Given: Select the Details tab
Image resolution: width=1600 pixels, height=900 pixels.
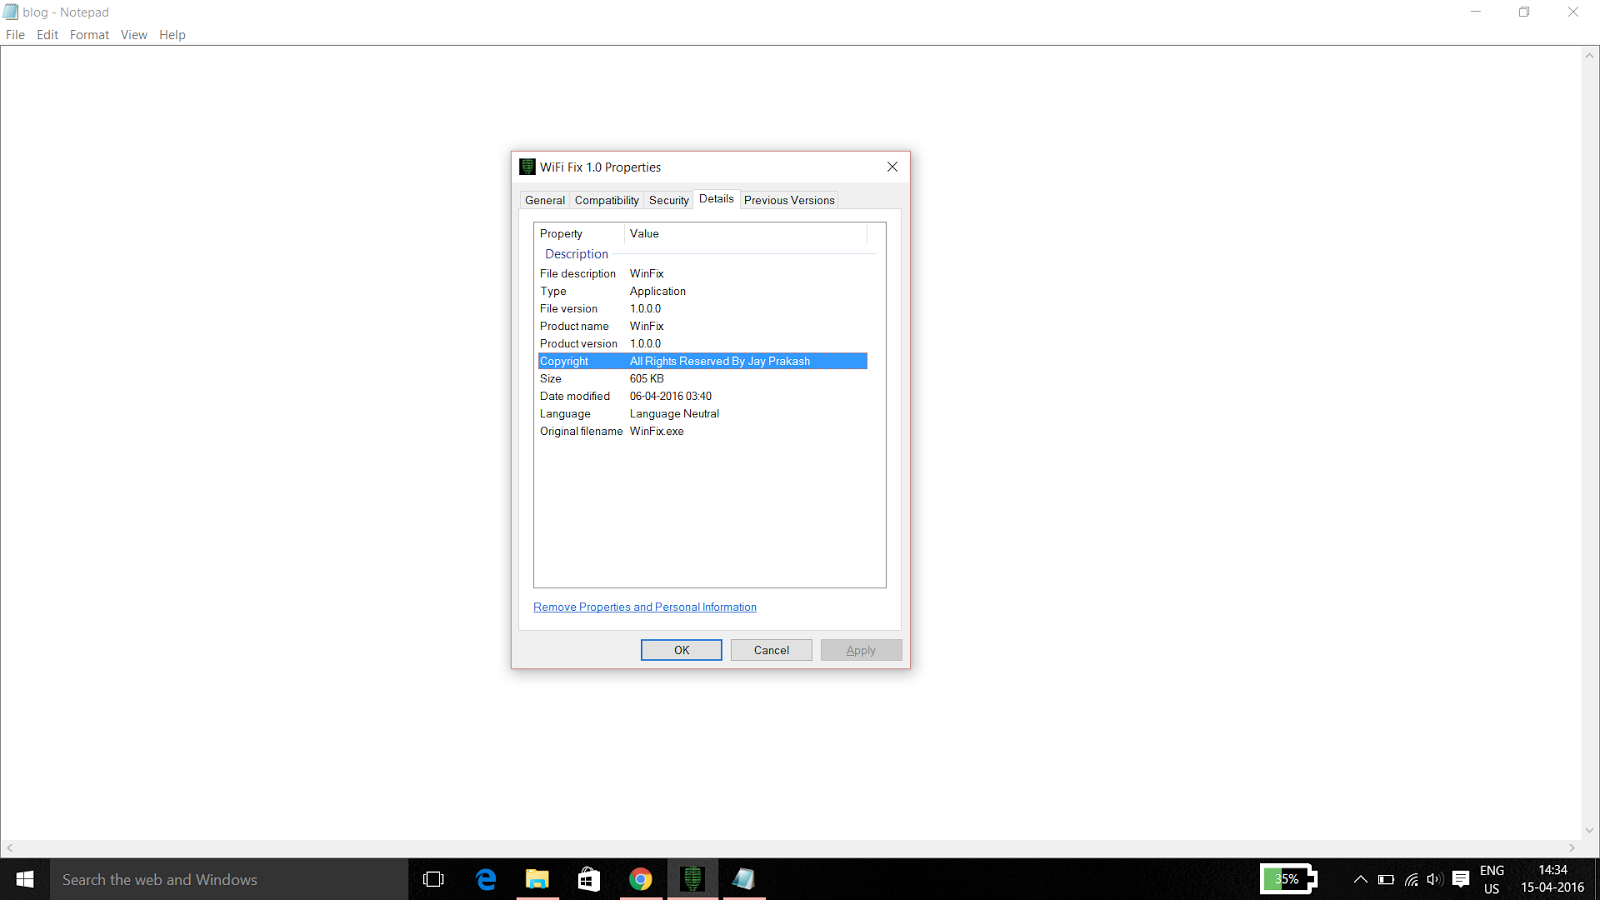Looking at the screenshot, I should click(x=717, y=199).
